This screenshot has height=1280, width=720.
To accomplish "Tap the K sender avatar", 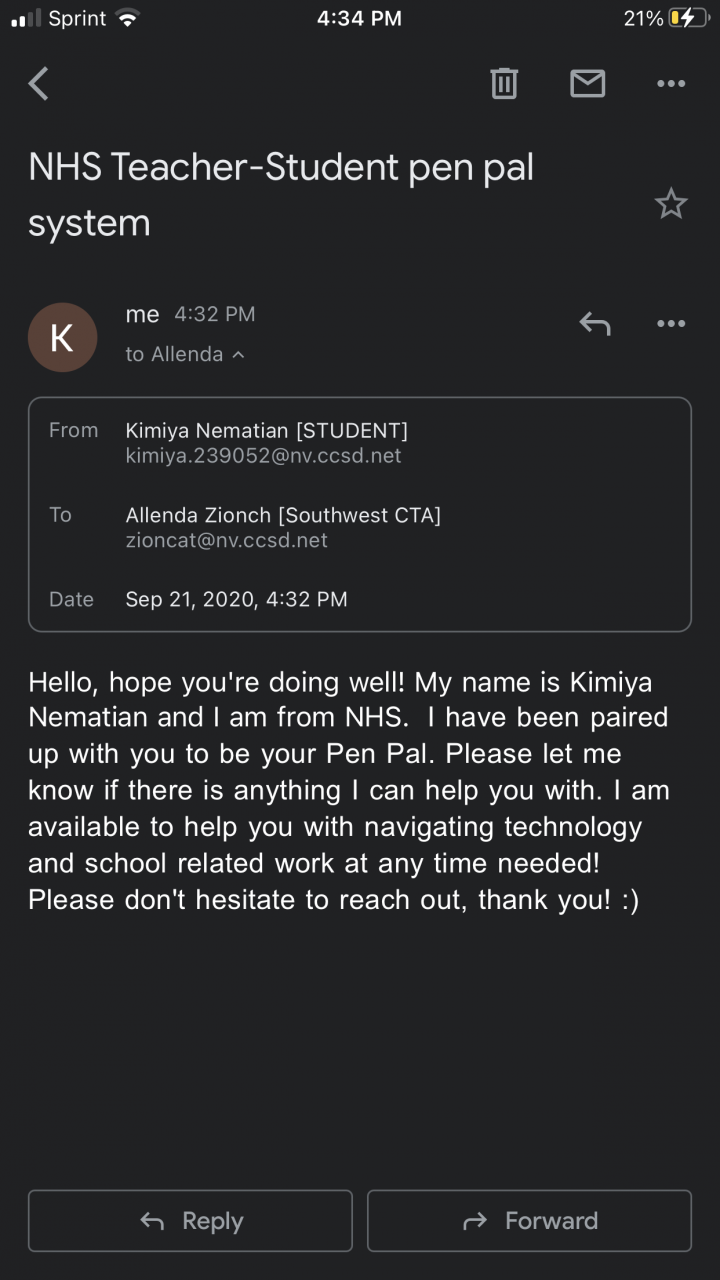I will 62,338.
